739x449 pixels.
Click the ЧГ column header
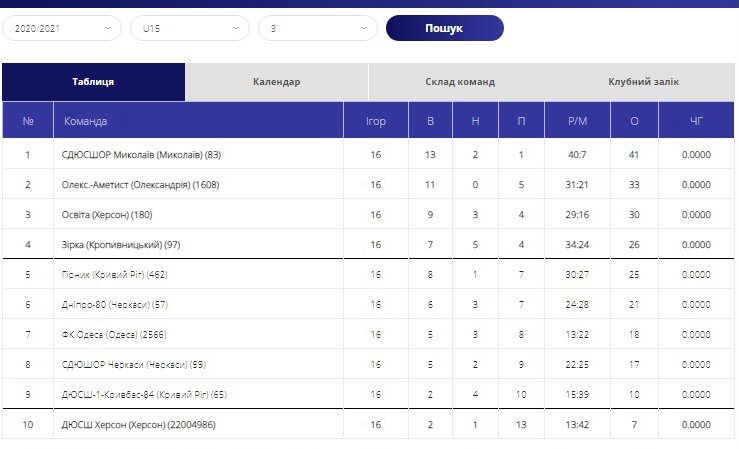[x=696, y=121]
